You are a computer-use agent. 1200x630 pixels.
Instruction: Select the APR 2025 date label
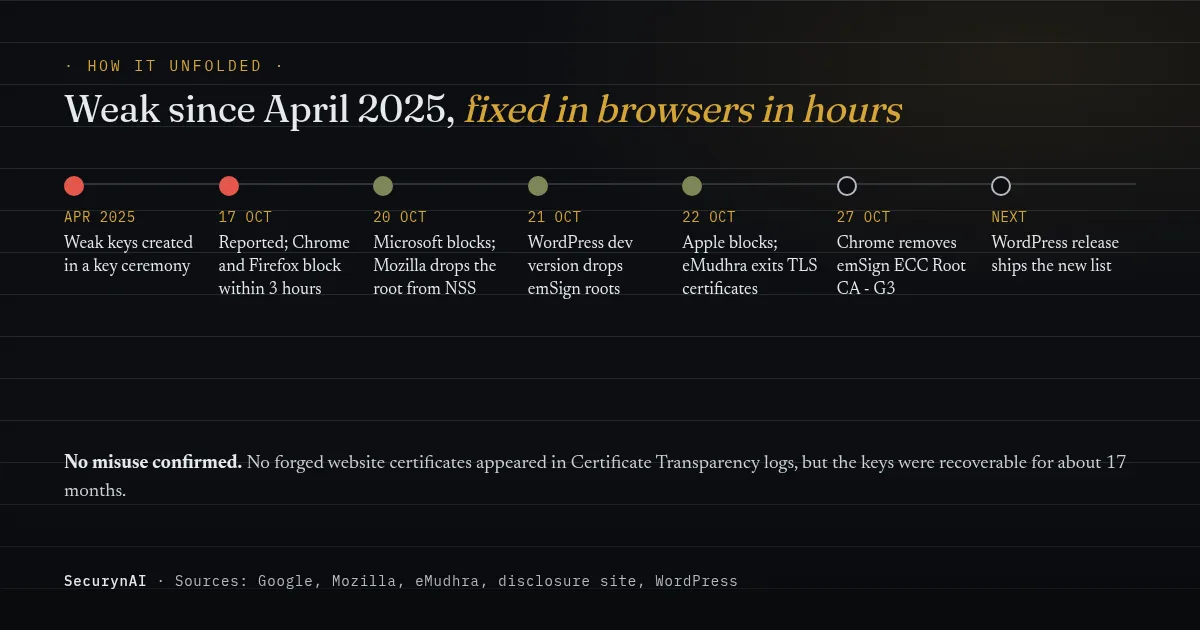tap(100, 217)
